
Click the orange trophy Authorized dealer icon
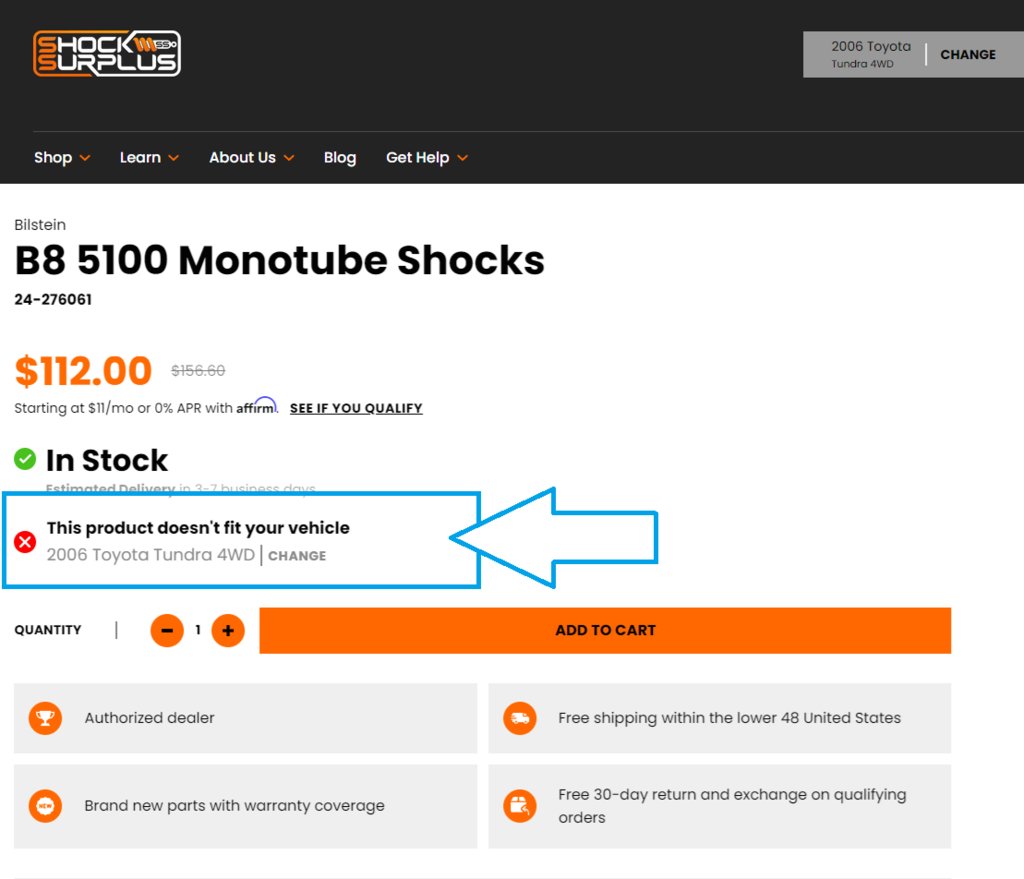pos(45,718)
